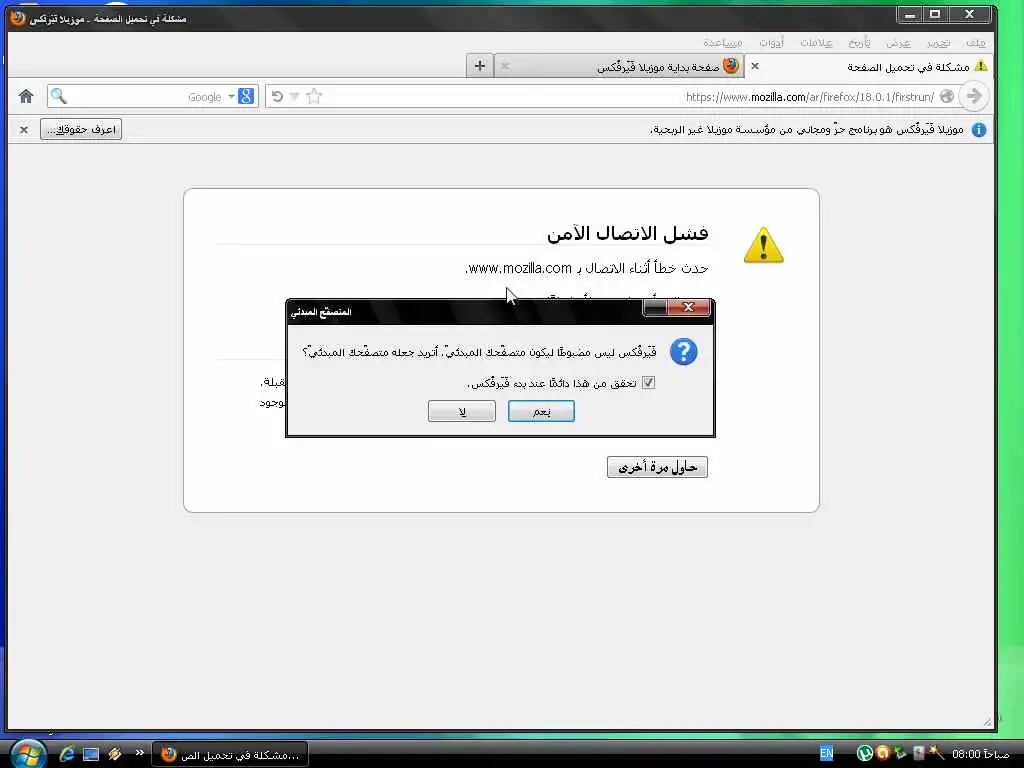Image resolution: width=1024 pixels, height=768 pixels.
Task: Click the blue info icon in the notification bar
Action: pos(978,130)
